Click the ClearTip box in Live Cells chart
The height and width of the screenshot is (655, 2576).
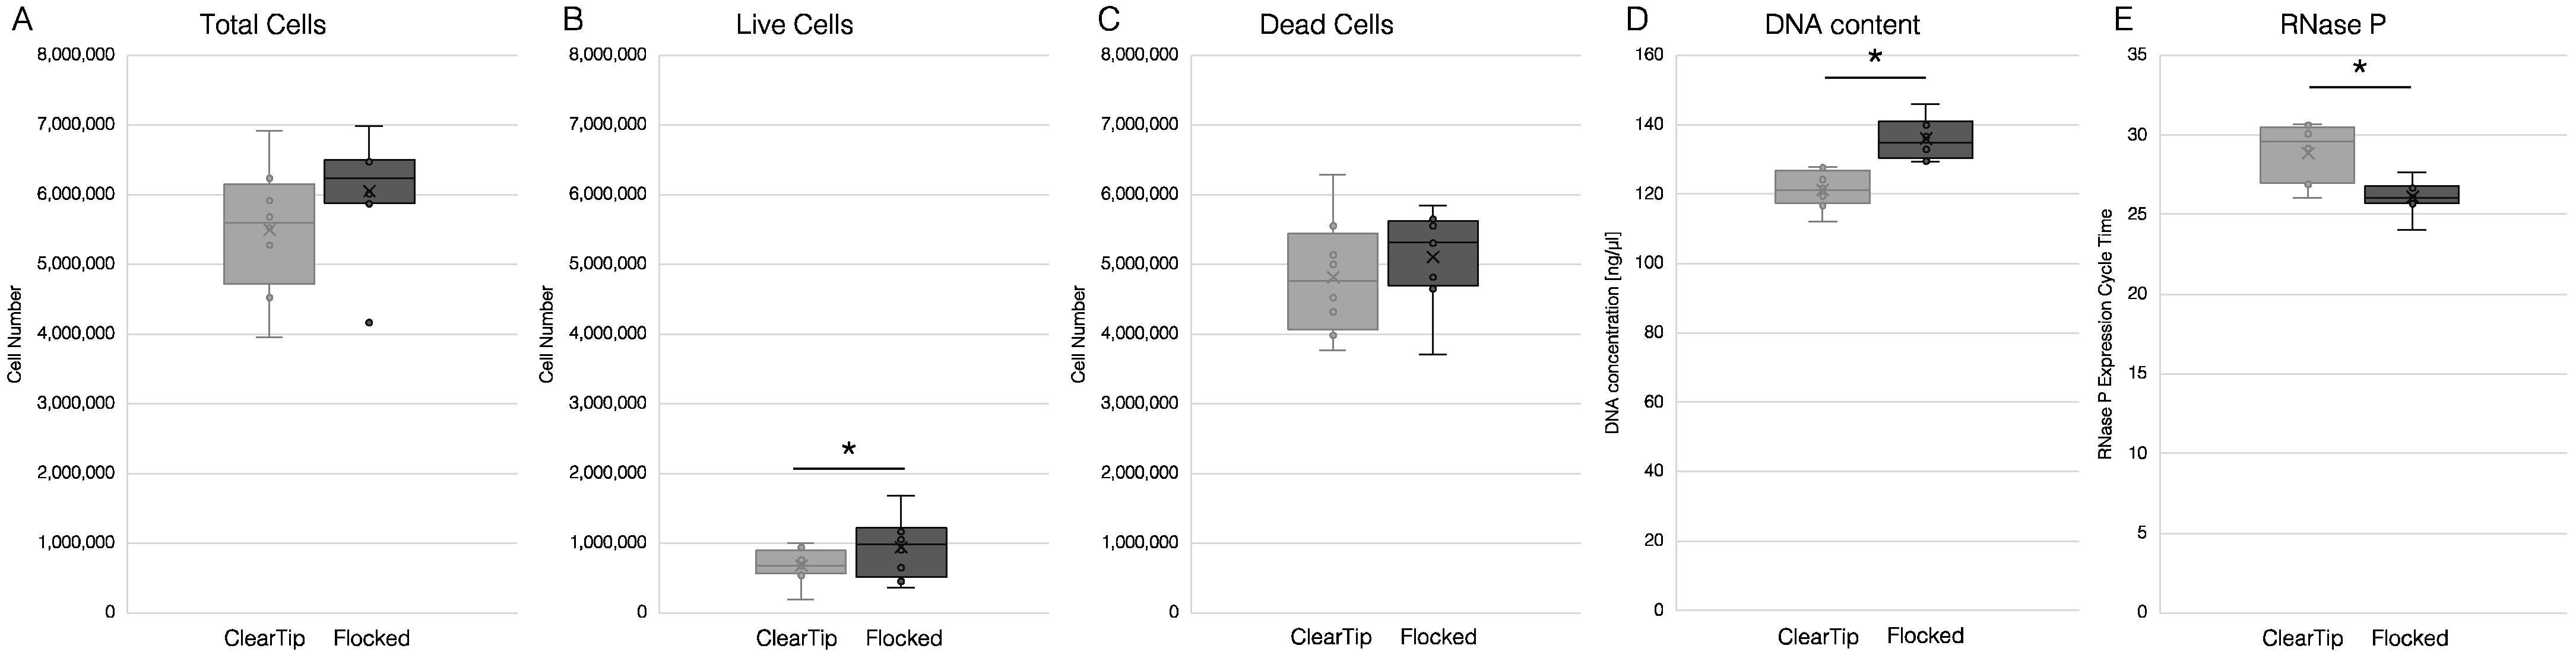(800, 561)
